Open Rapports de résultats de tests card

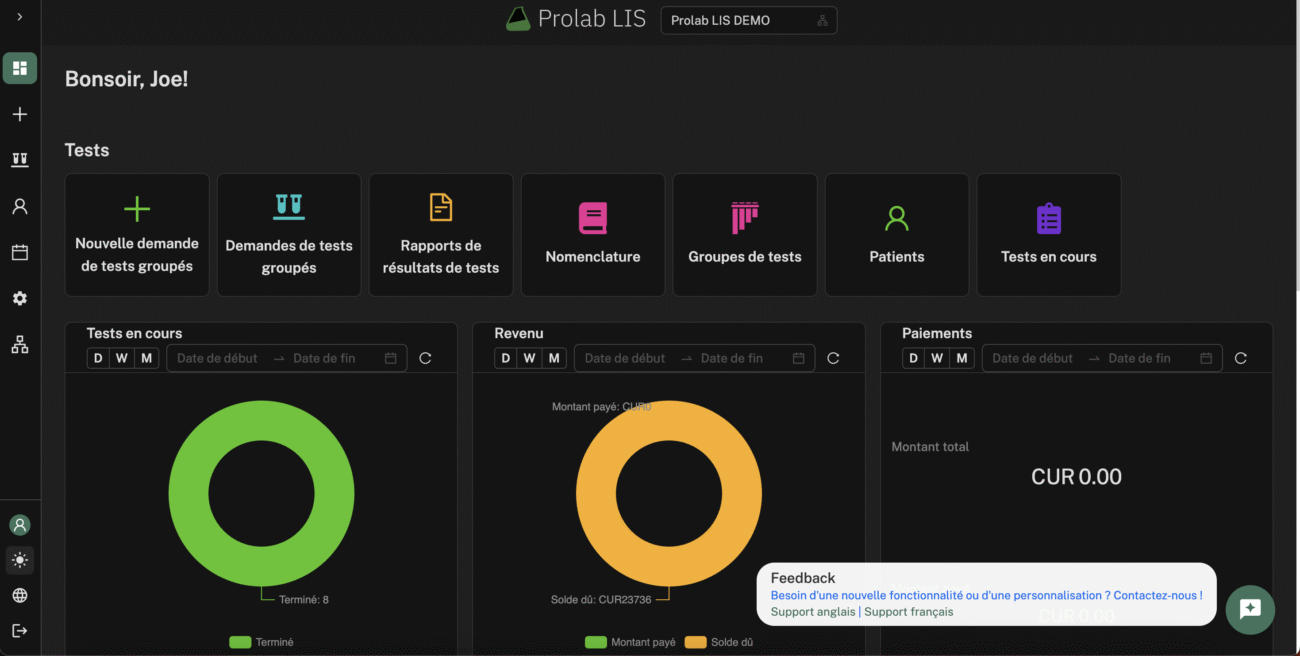[441, 235]
